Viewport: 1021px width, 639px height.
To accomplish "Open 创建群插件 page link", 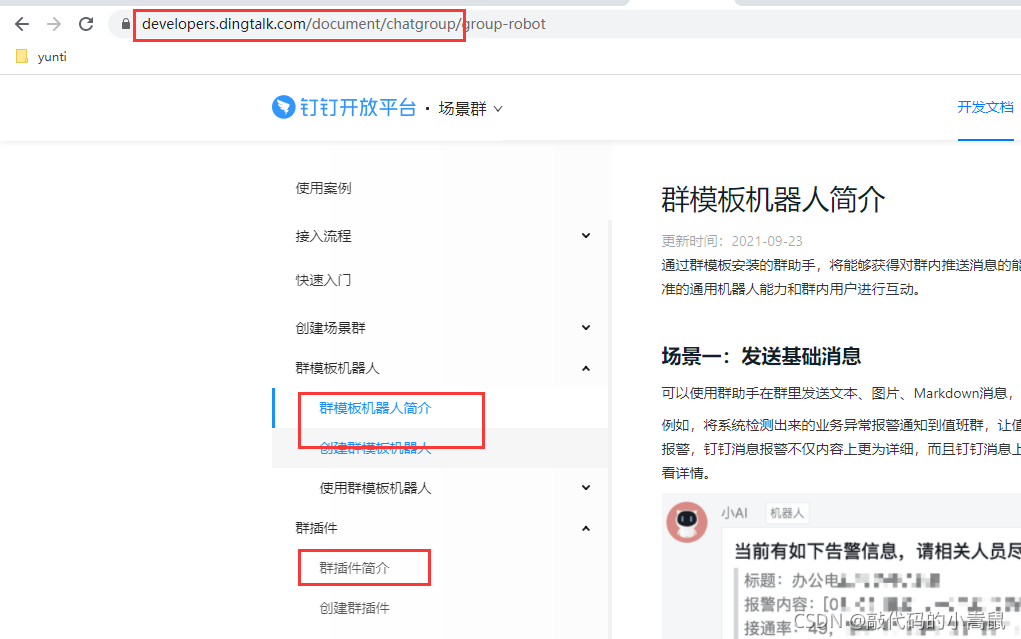I will (x=355, y=608).
